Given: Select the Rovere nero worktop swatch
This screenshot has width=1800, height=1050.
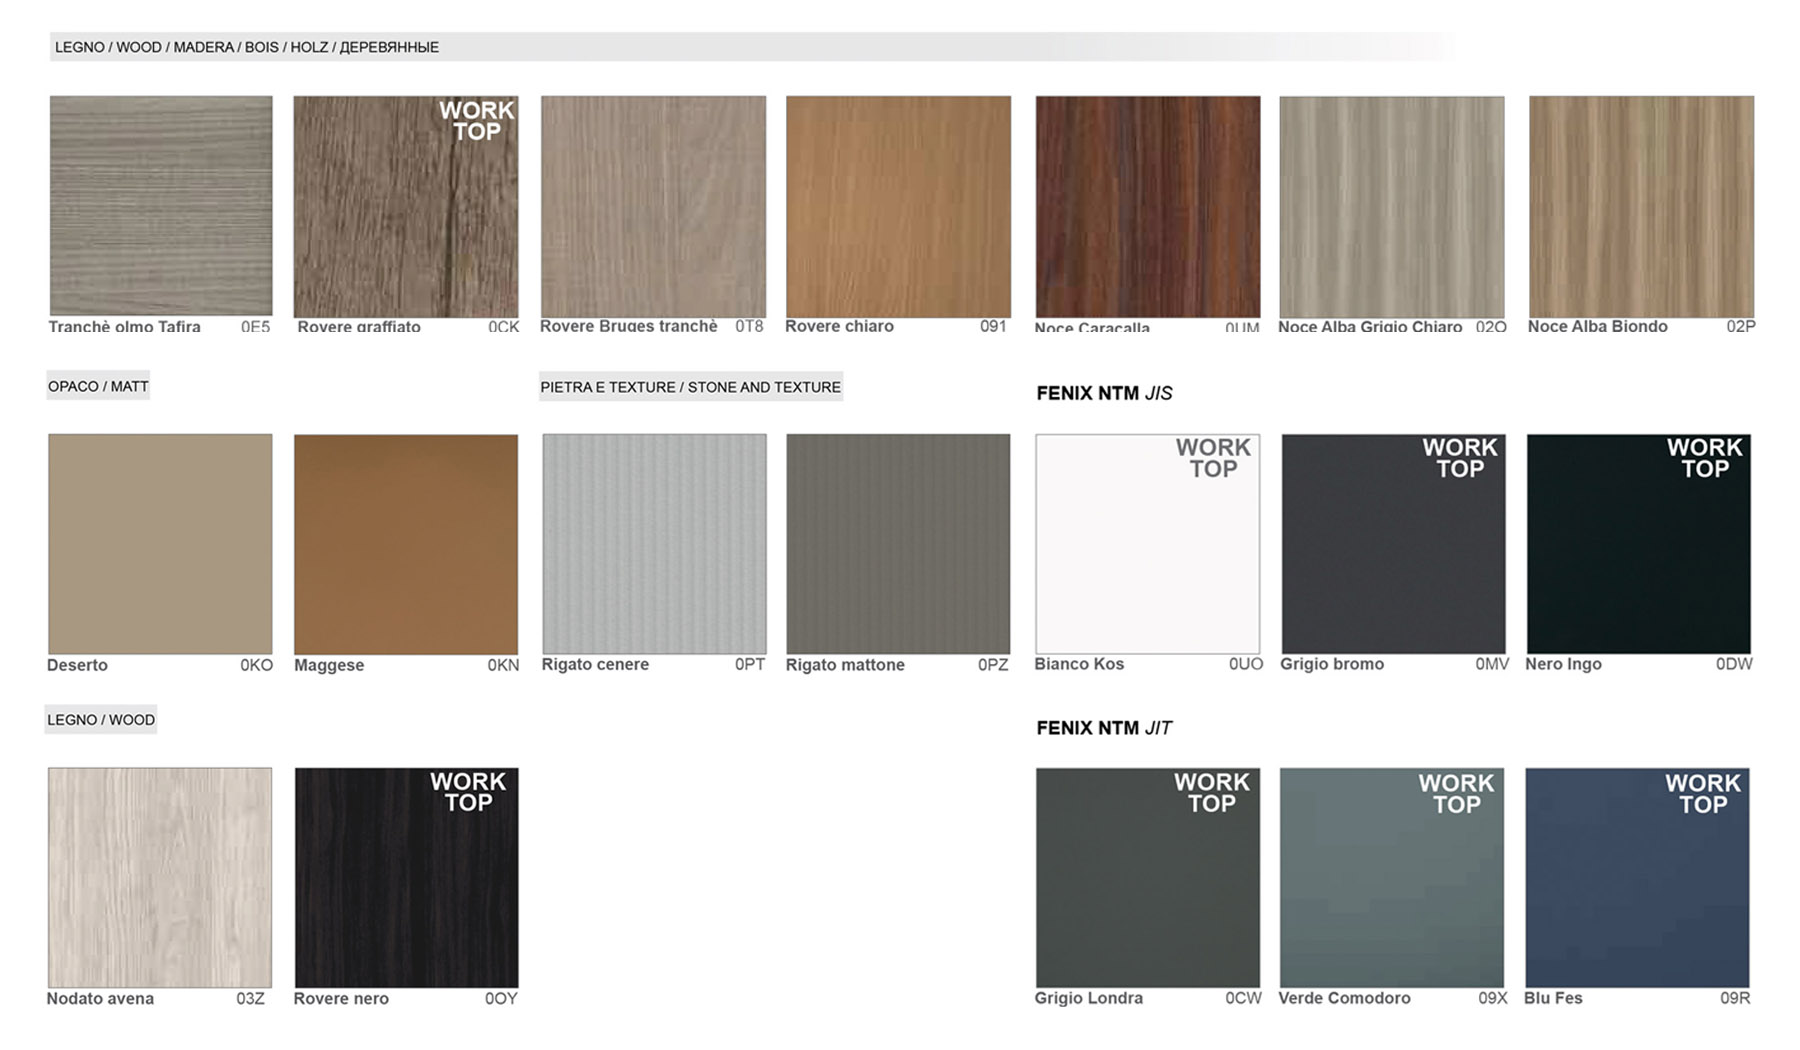Looking at the screenshot, I should click(x=406, y=877).
